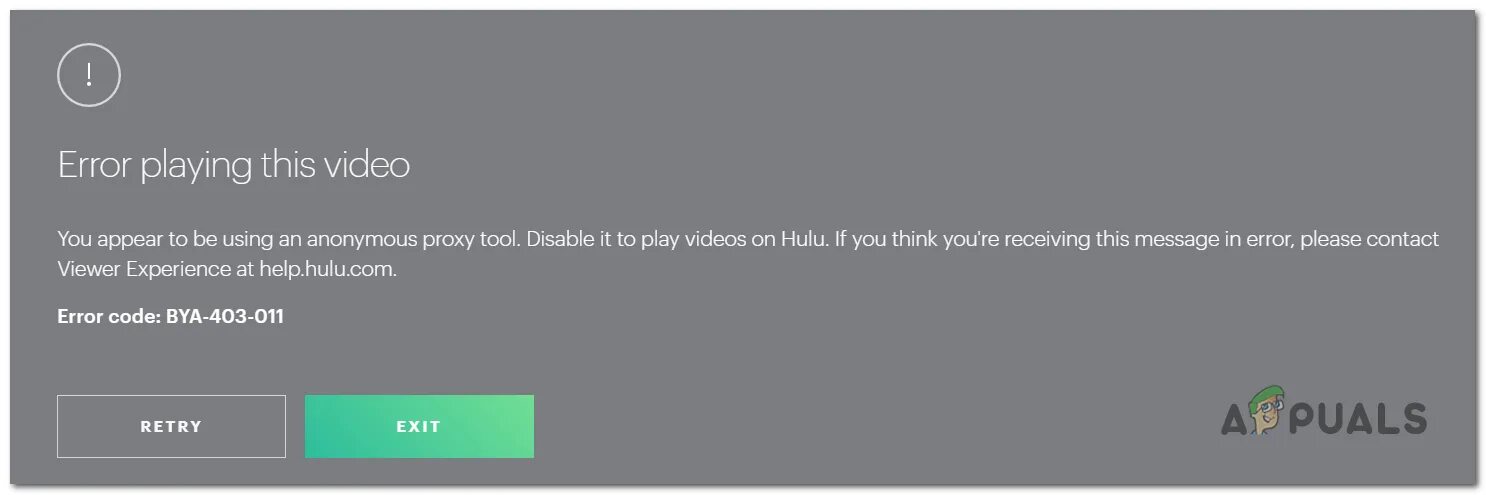Click the word "Error" in the heading
Screen dimensions: 1486x495
[x=95, y=165]
